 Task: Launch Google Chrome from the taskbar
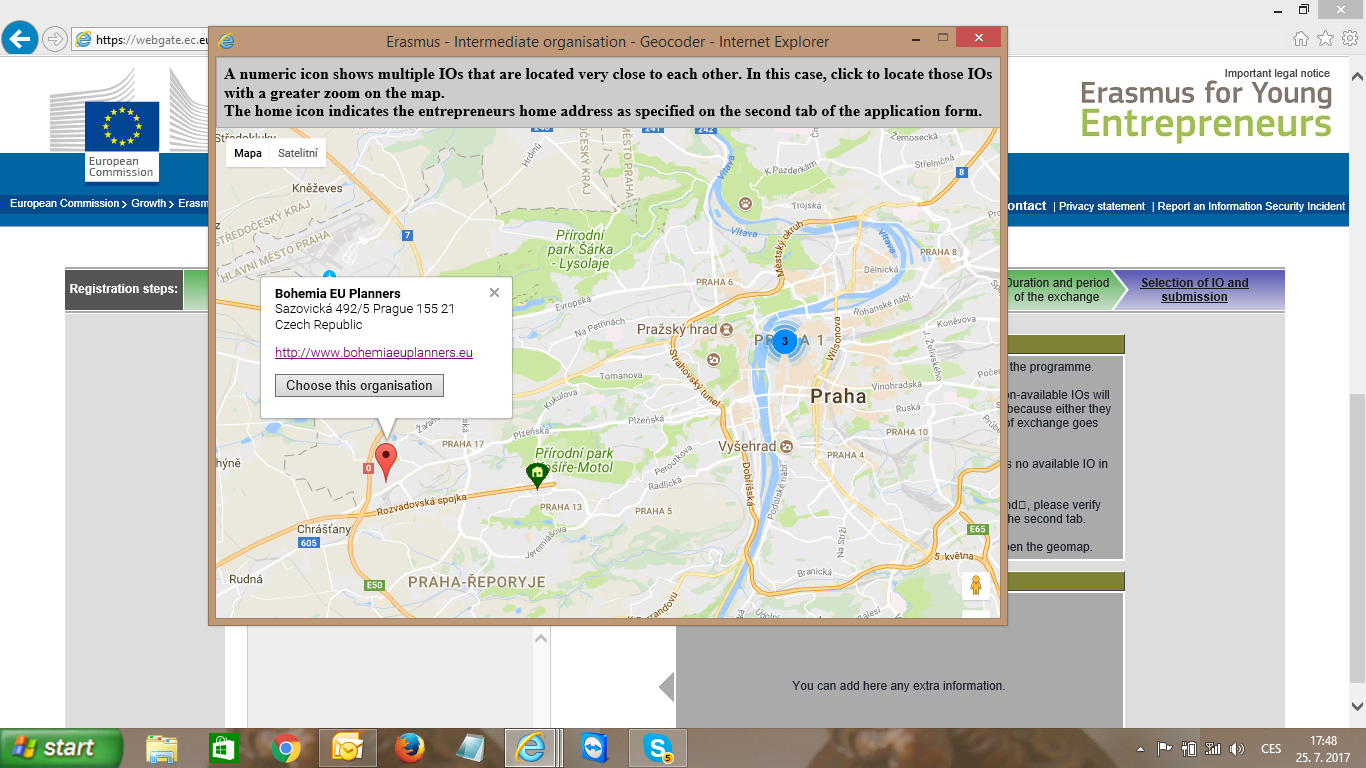pyautogui.click(x=286, y=748)
